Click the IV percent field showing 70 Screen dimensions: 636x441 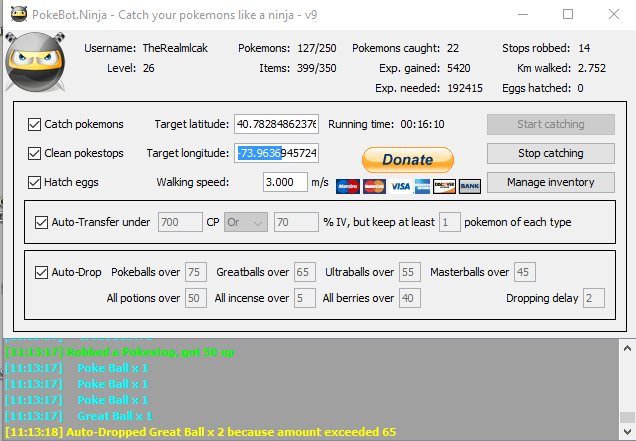click(x=296, y=222)
